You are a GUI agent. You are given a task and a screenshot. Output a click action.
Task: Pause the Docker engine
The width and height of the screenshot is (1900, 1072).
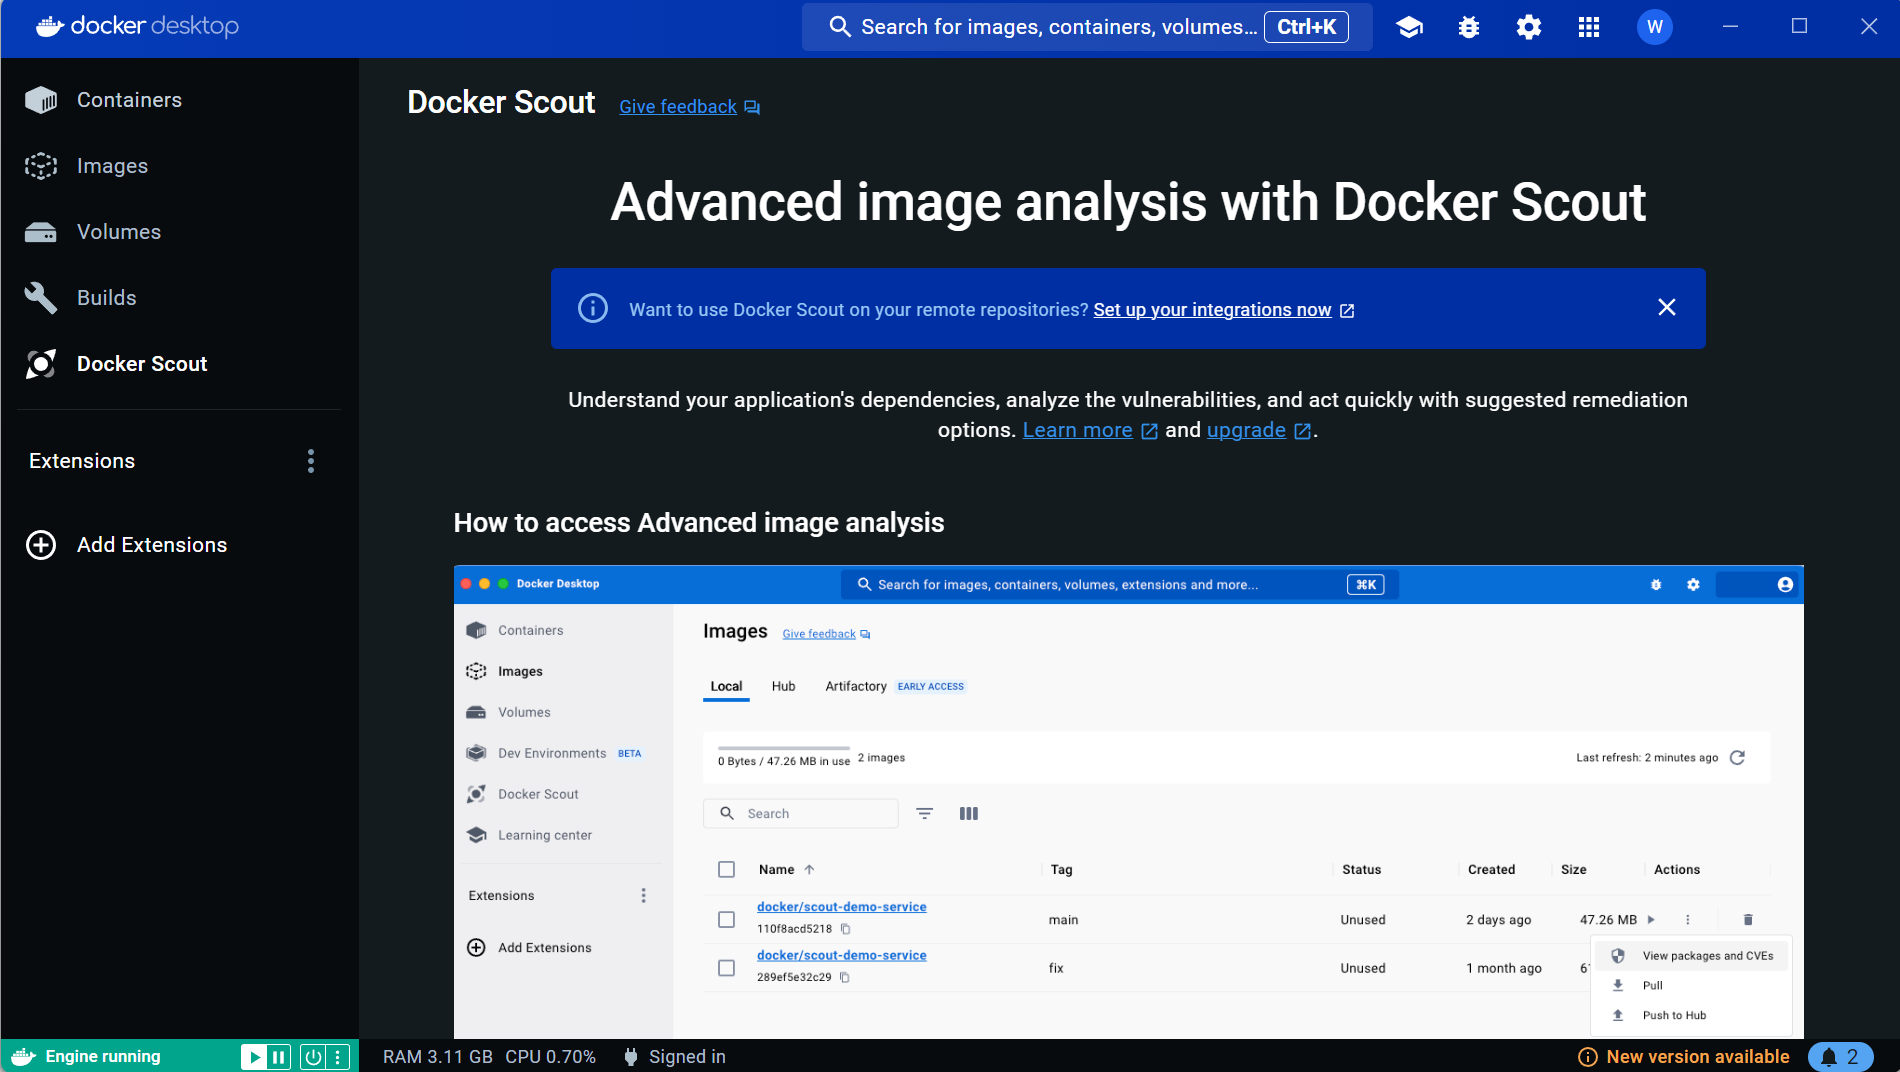coord(279,1057)
